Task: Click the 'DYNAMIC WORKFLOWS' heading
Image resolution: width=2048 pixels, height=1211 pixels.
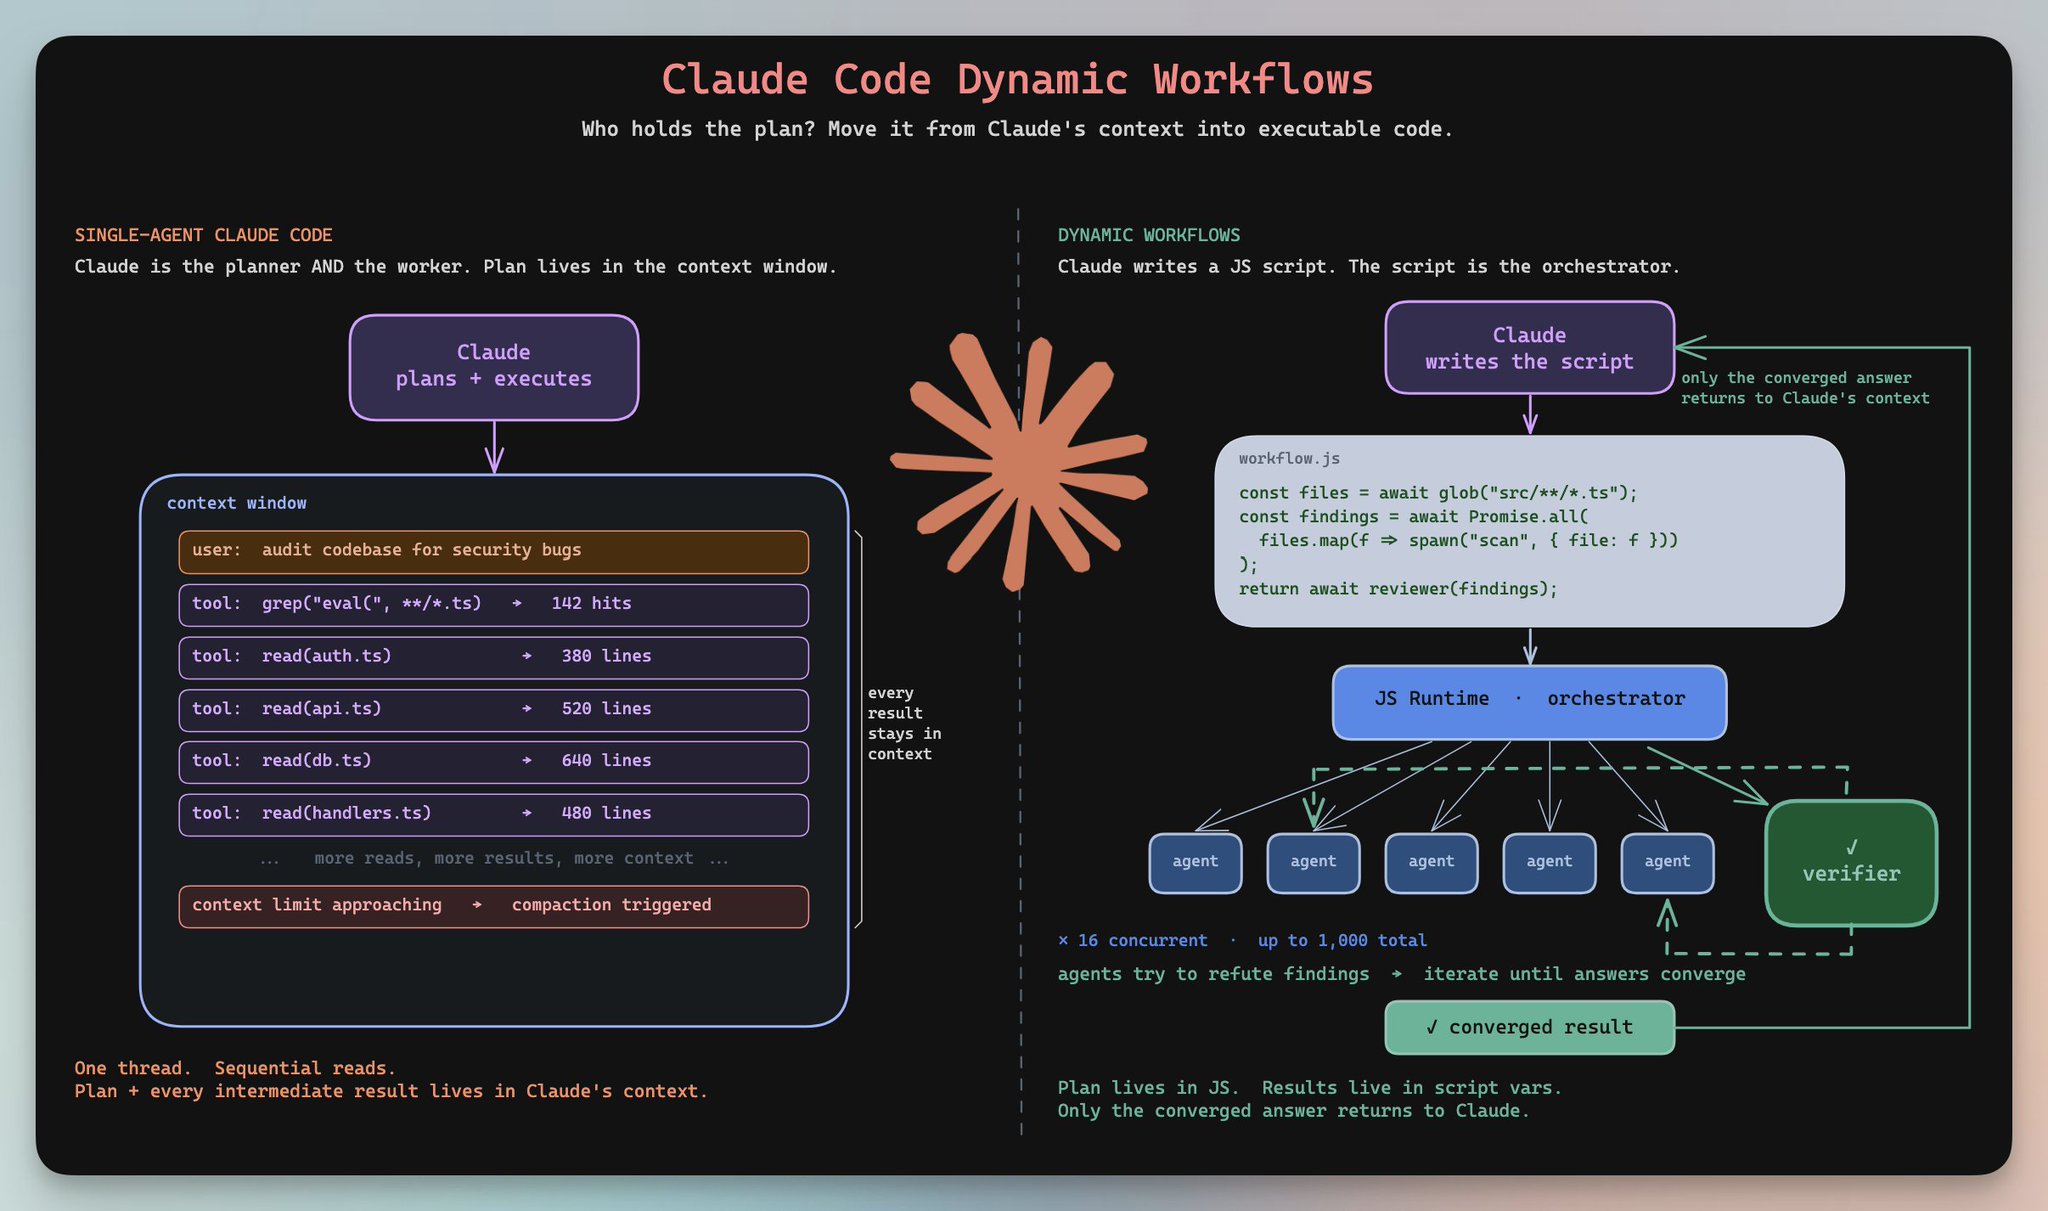Action: click(1149, 235)
